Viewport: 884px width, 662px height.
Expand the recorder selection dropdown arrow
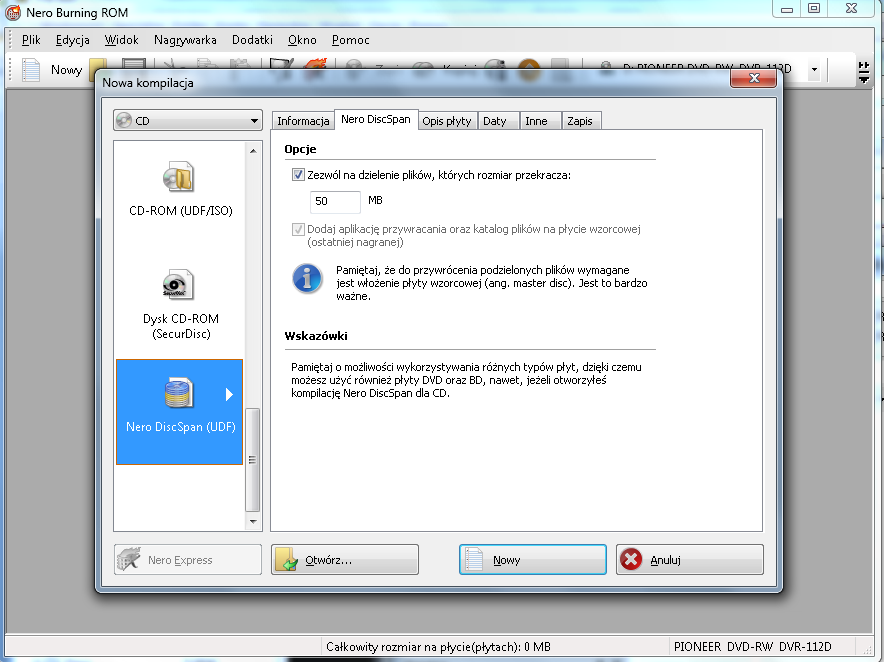point(814,70)
